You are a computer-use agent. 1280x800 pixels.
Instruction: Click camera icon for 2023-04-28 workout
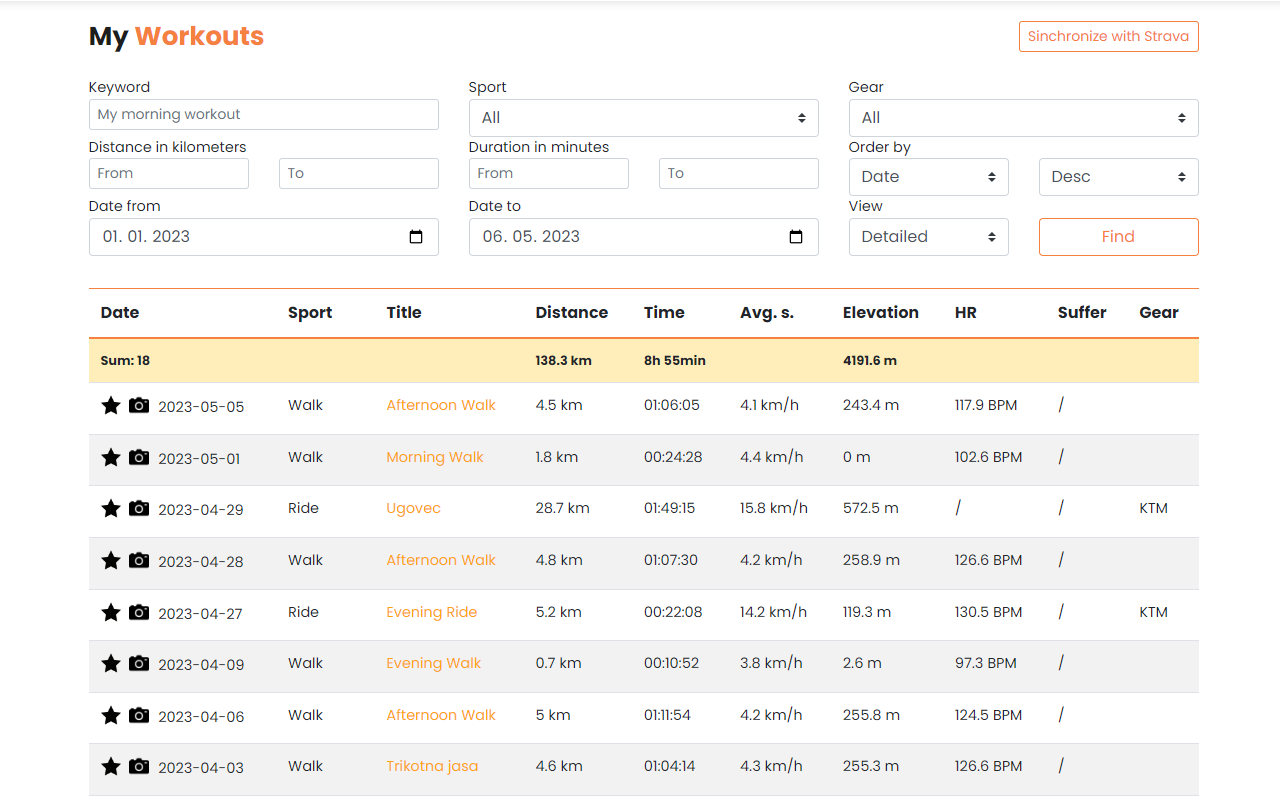[x=139, y=560]
